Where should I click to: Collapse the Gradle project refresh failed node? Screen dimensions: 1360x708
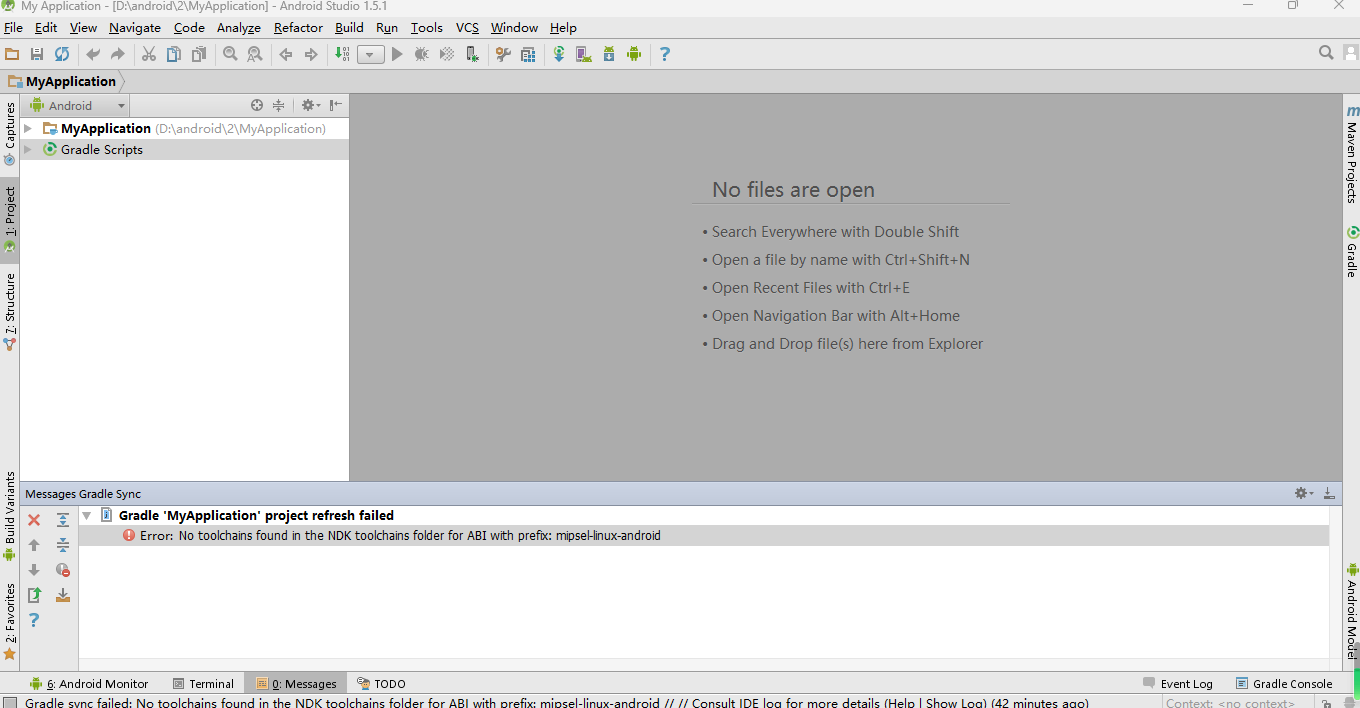coord(87,515)
